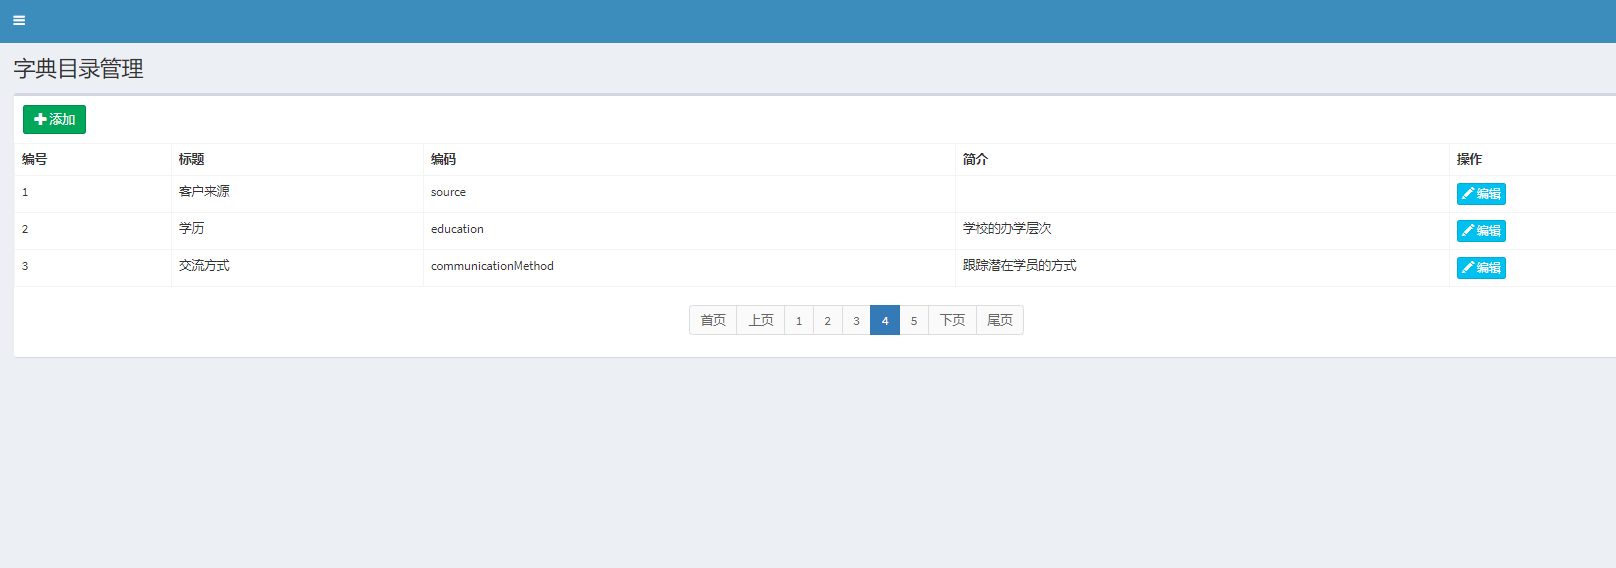Select the 跟踪潜在学员的方式 description cell

(1202, 268)
